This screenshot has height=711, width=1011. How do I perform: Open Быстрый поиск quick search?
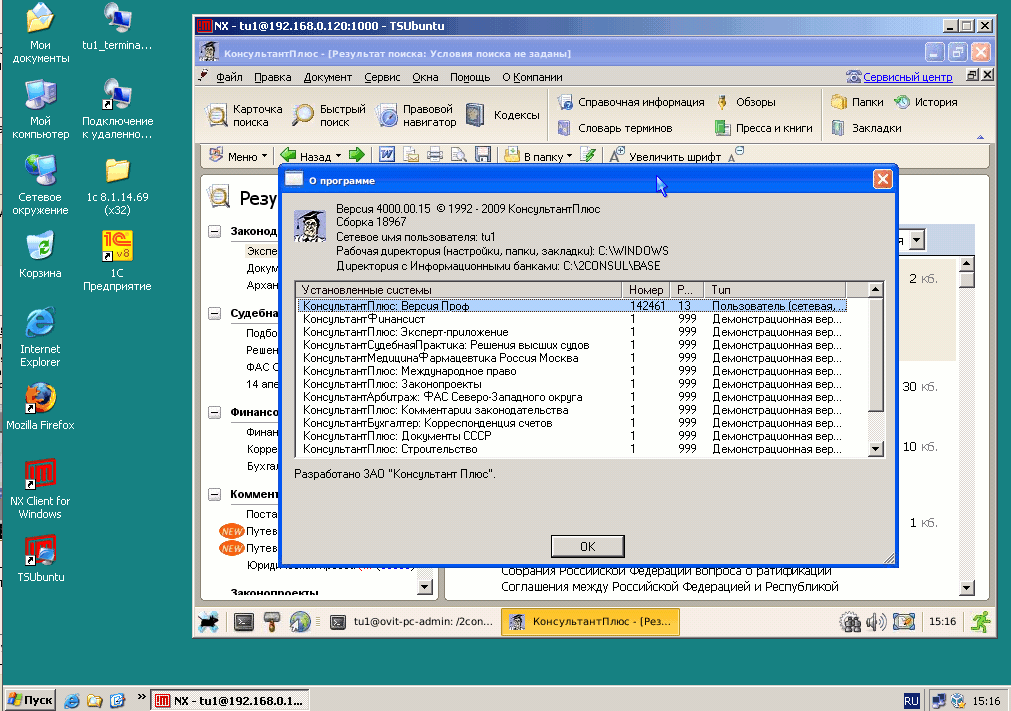click(x=329, y=115)
